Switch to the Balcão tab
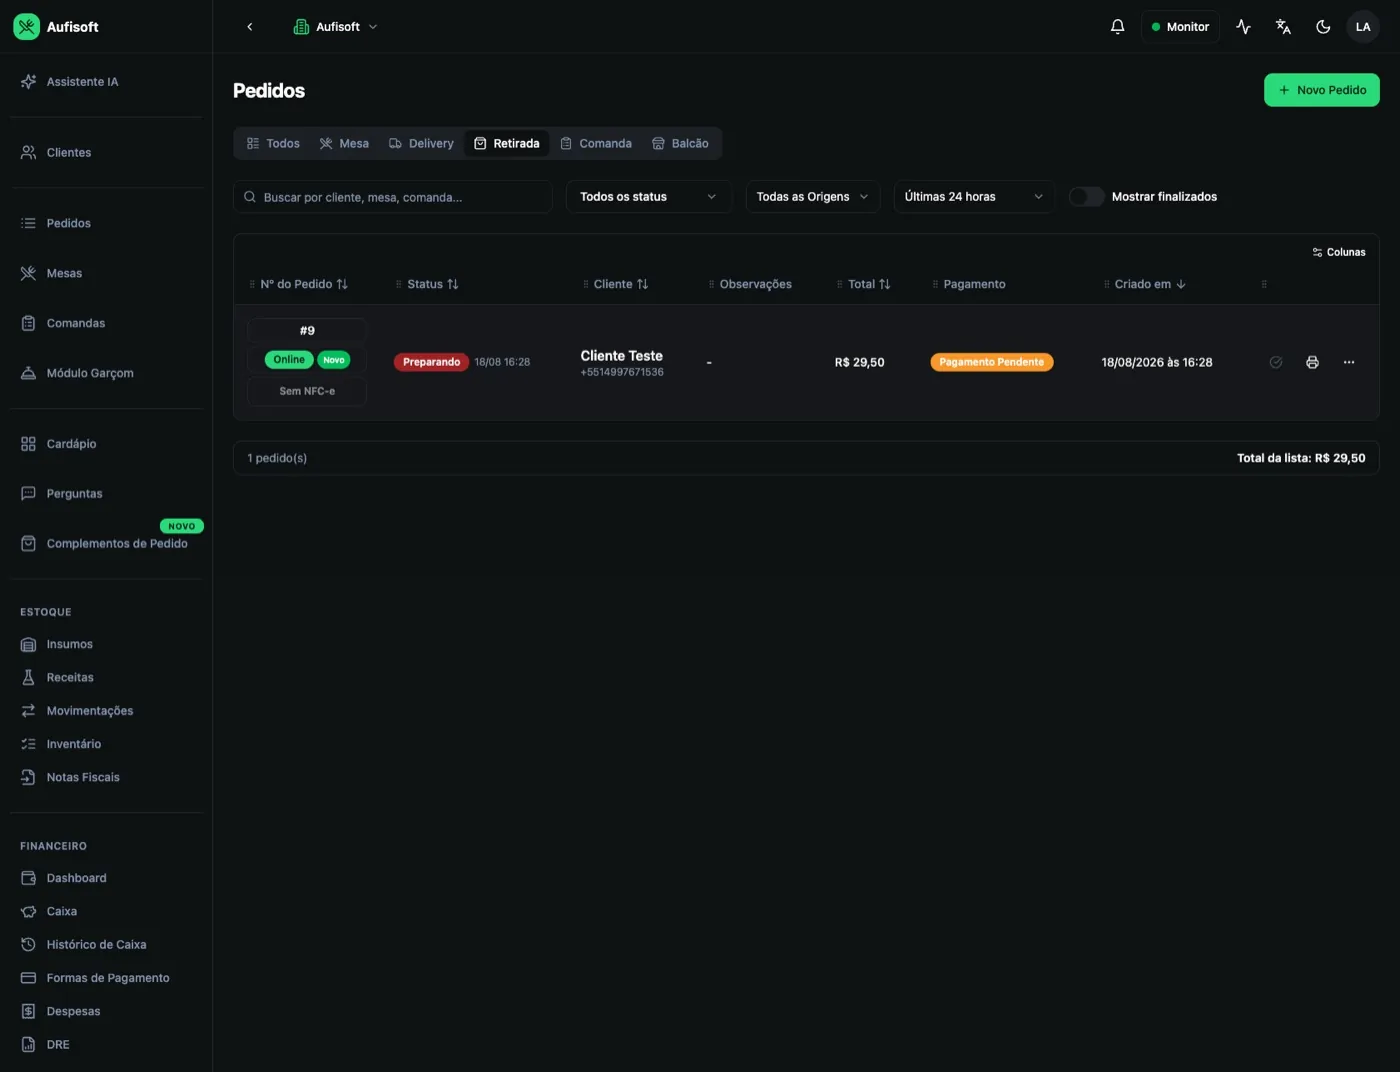This screenshot has width=1400, height=1072. (x=680, y=144)
